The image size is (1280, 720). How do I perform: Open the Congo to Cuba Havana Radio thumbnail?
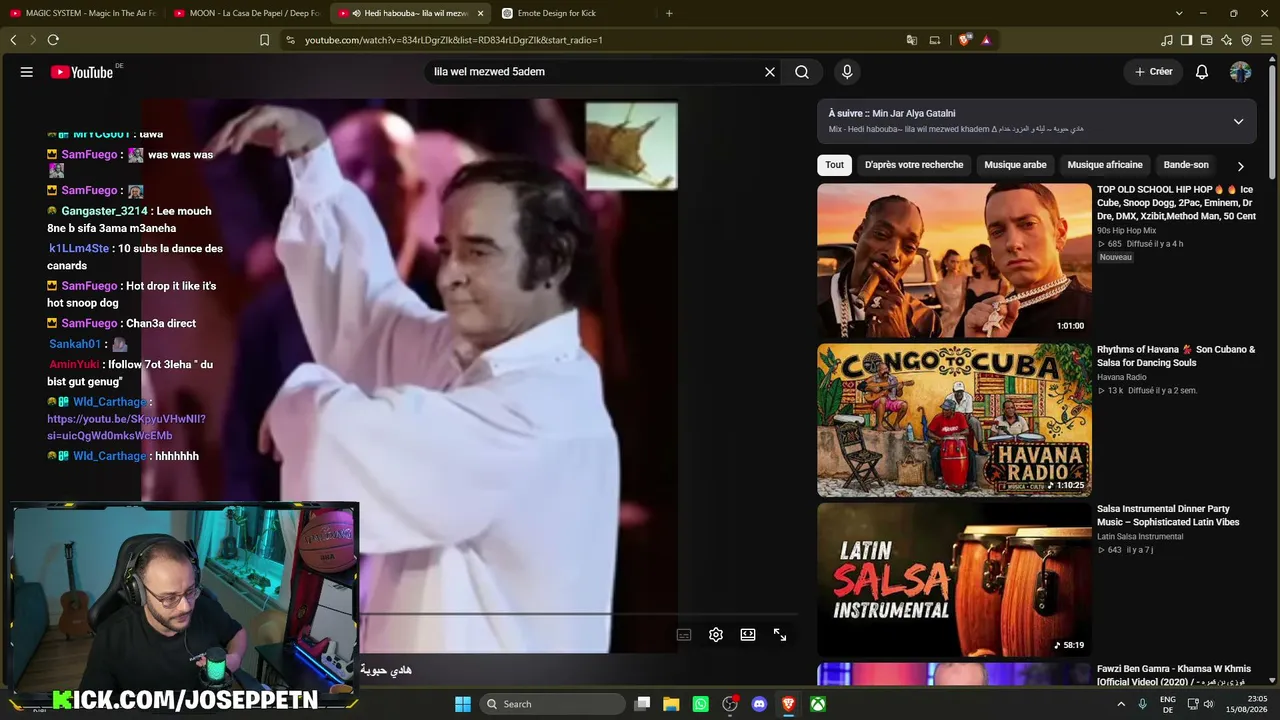954,420
